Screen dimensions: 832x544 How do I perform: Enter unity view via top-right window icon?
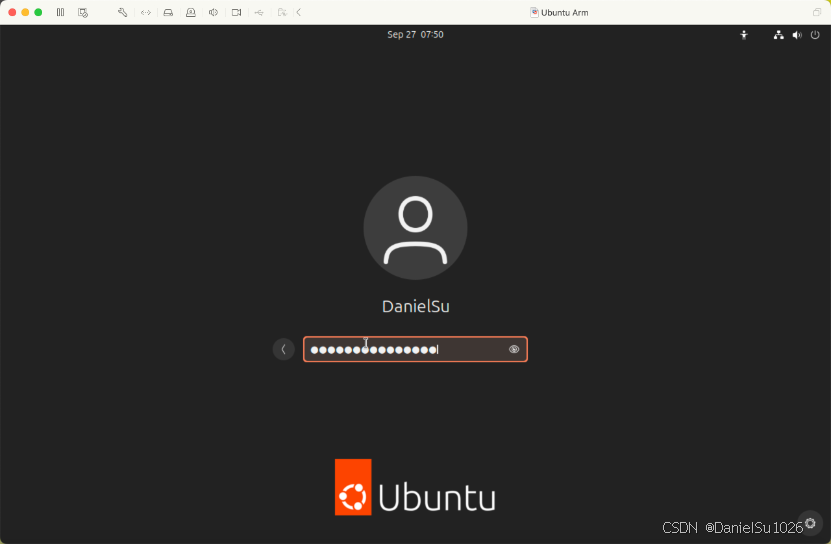817,12
